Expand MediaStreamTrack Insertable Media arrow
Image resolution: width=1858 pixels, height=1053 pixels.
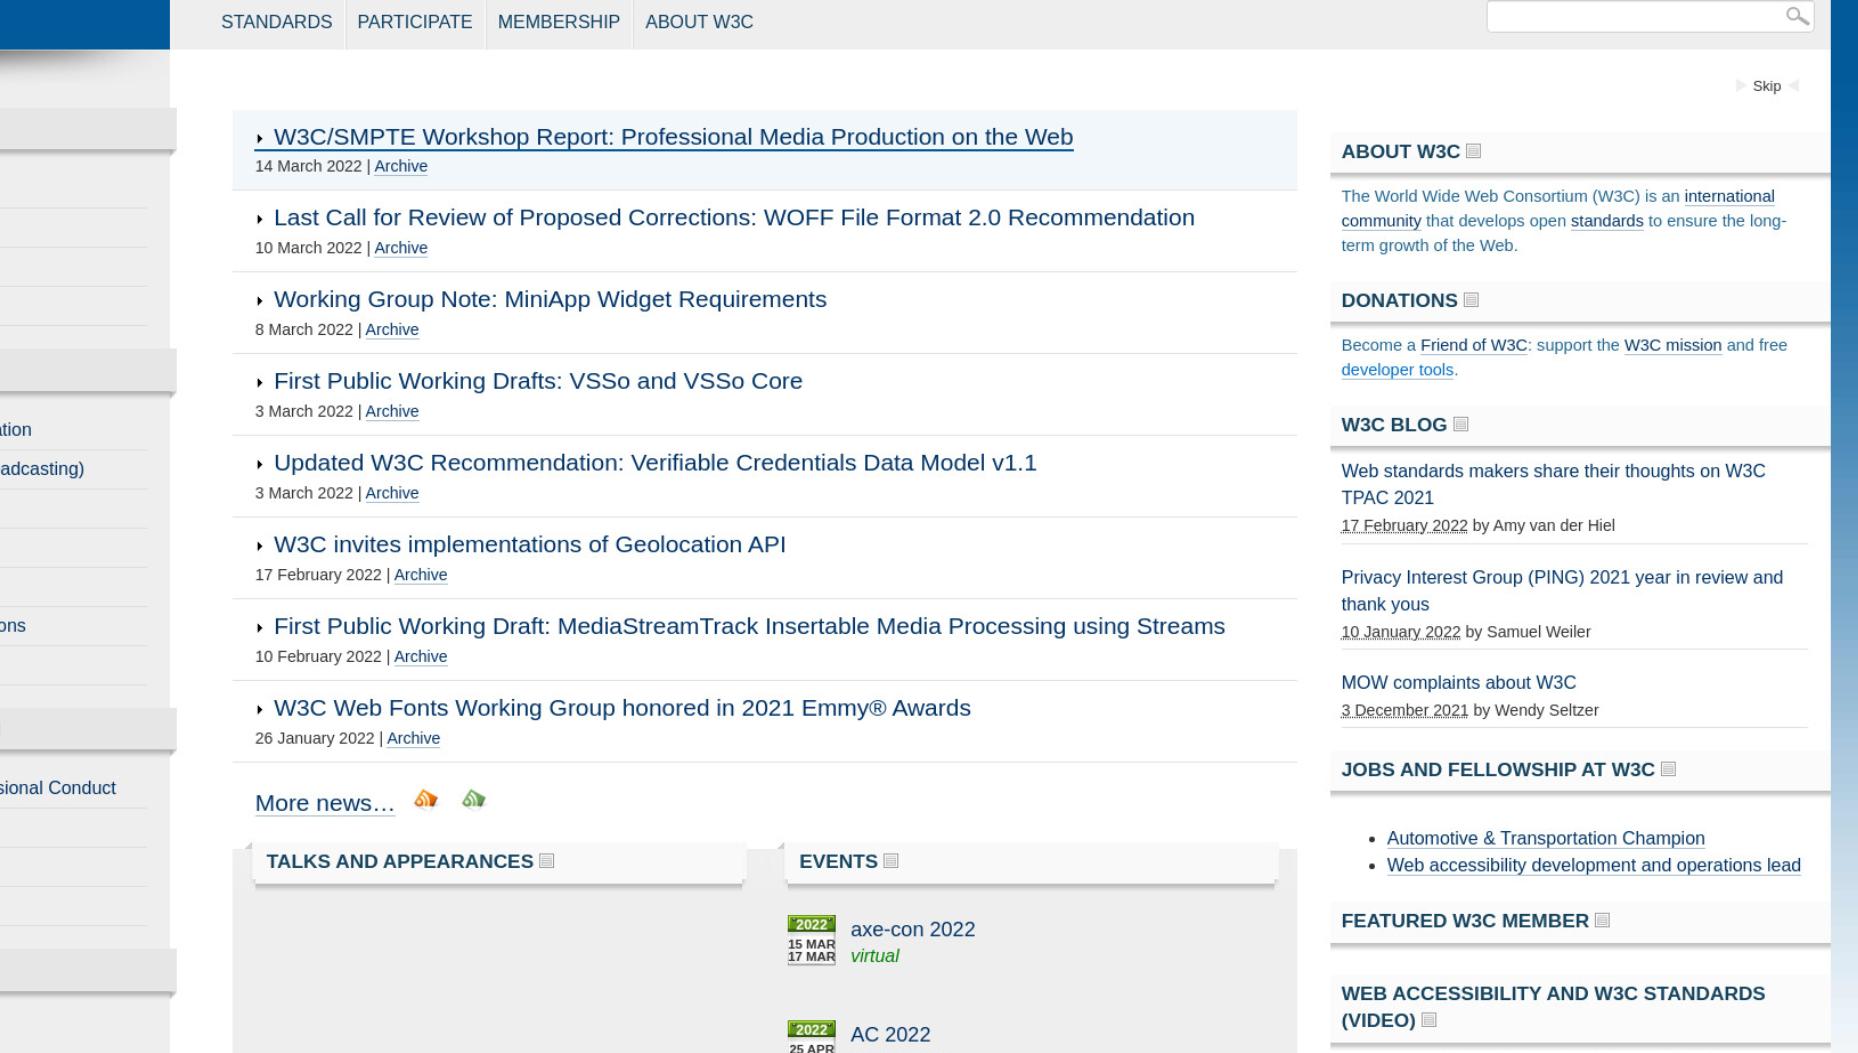click(x=260, y=628)
